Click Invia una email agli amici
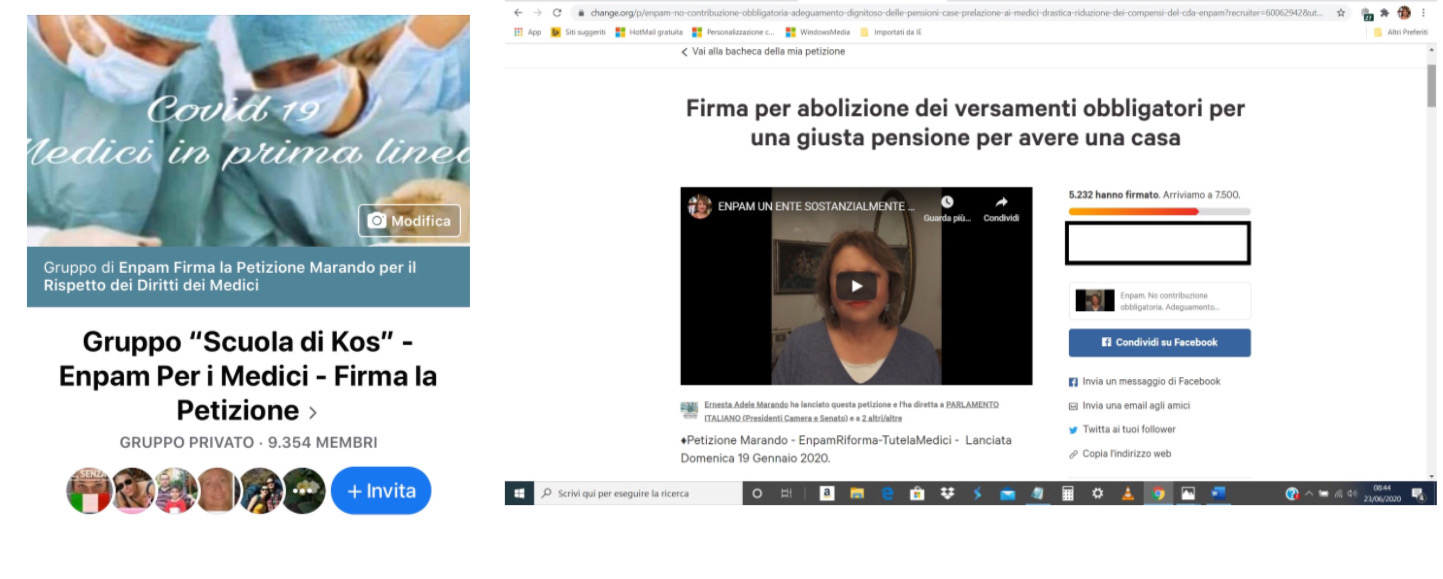Screen dimensions: 1443x579 click(1129, 405)
